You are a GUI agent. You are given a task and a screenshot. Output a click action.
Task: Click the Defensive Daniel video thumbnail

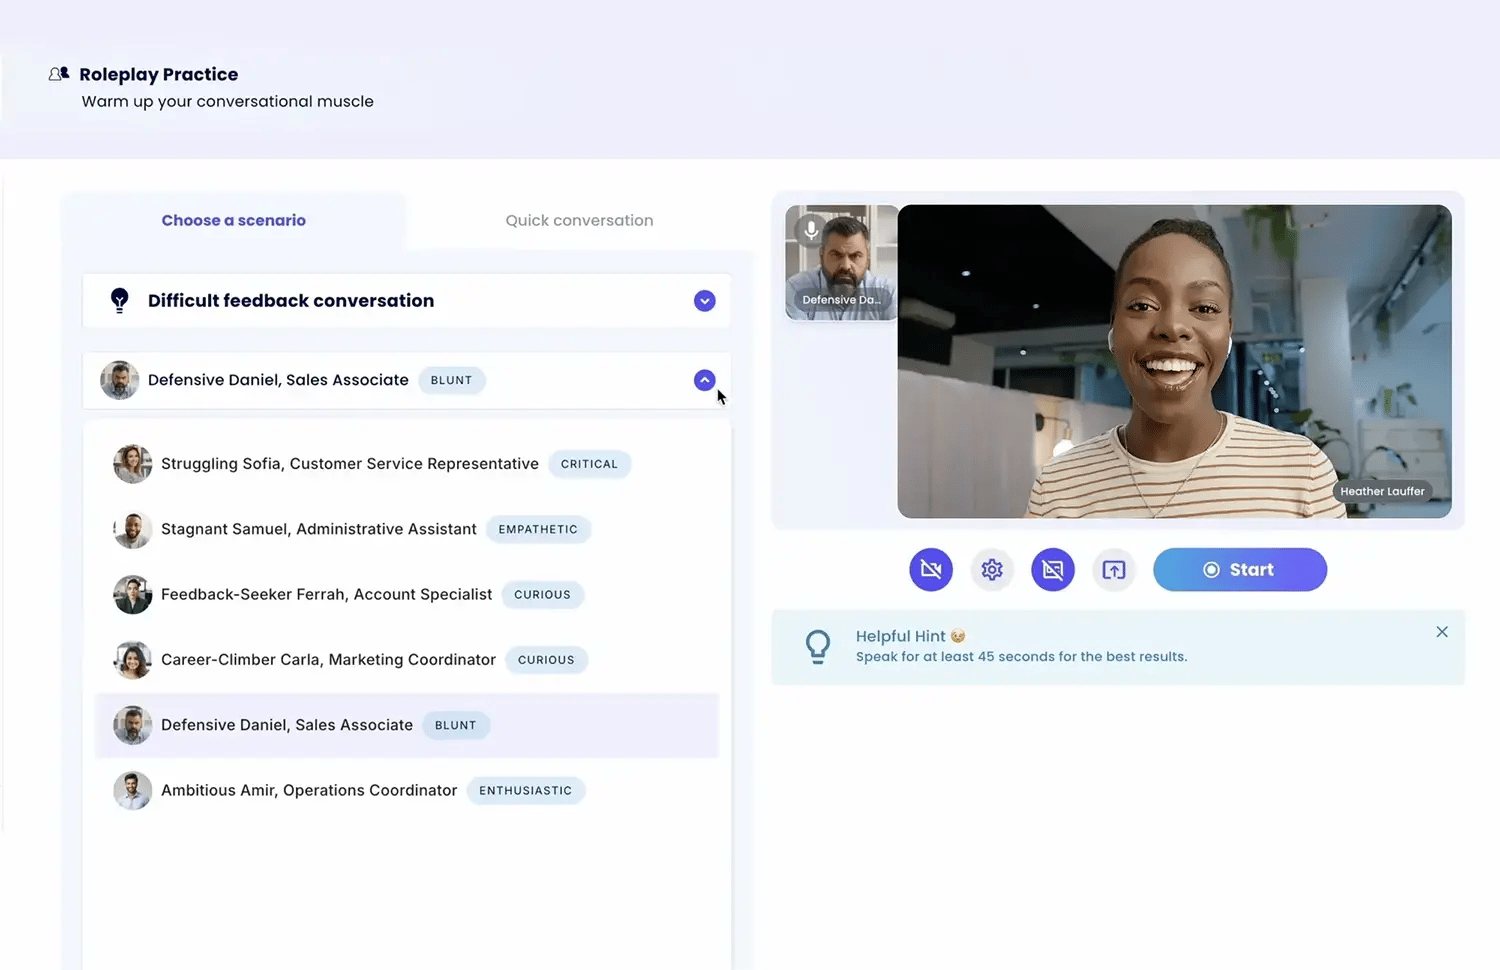tap(841, 262)
